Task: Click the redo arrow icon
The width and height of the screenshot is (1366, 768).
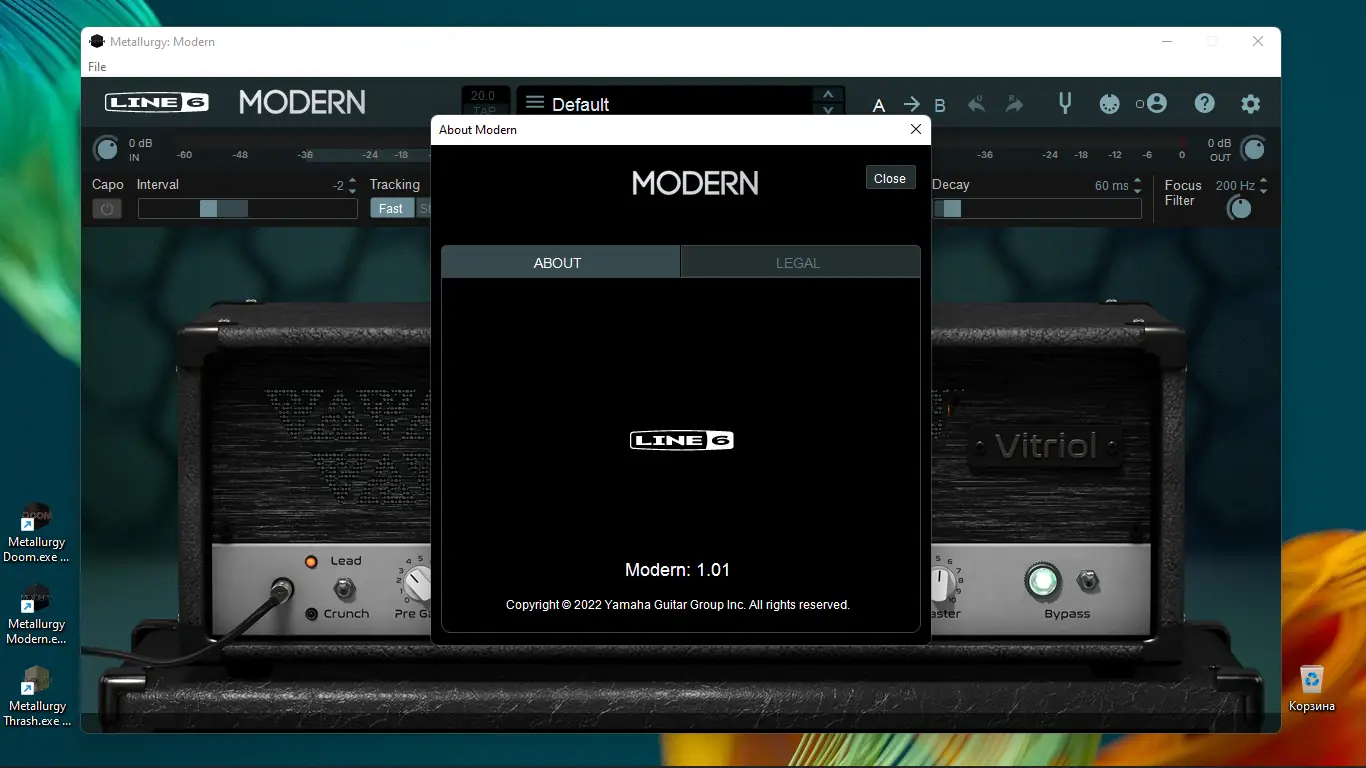Action: tap(1015, 104)
